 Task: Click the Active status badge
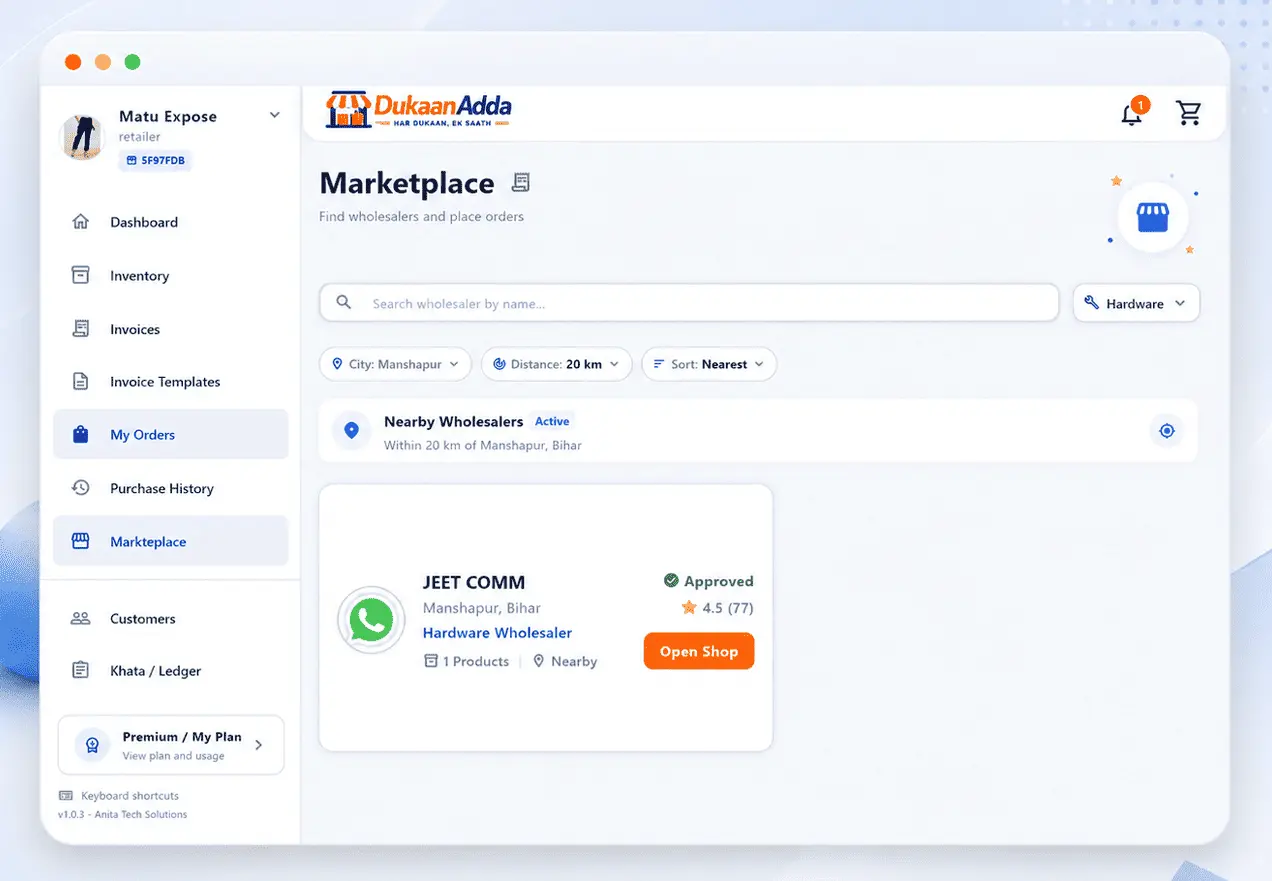click(552, 421)
